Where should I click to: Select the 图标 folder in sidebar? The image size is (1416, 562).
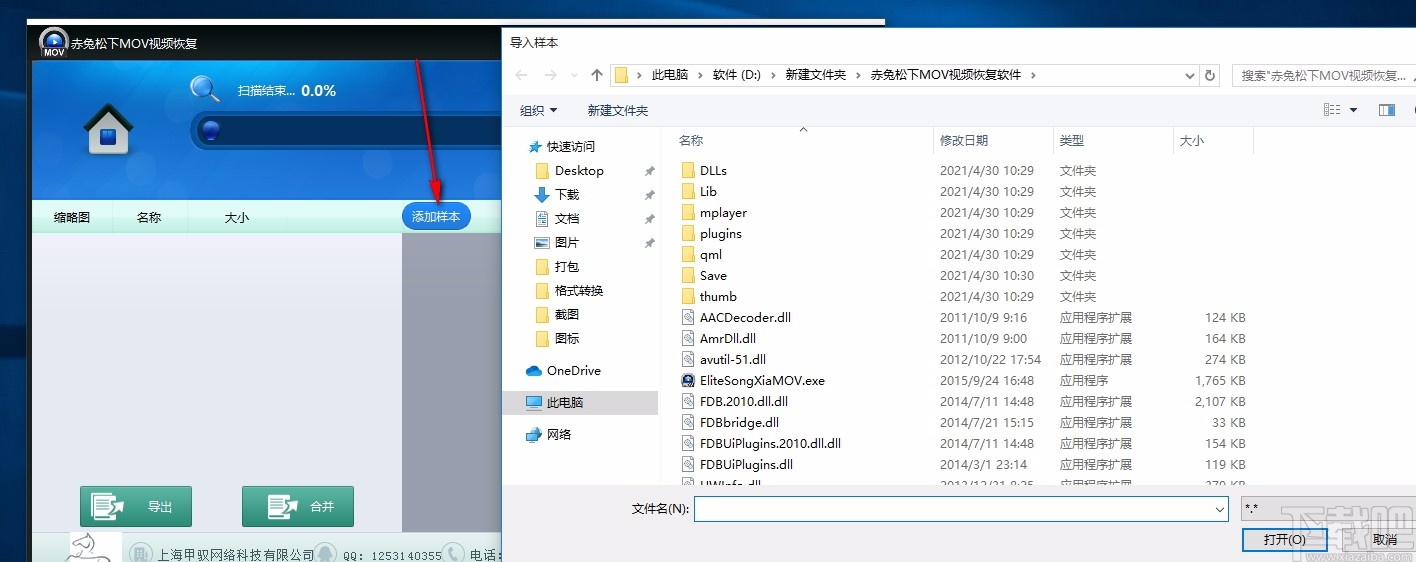[x=567, y=339]
